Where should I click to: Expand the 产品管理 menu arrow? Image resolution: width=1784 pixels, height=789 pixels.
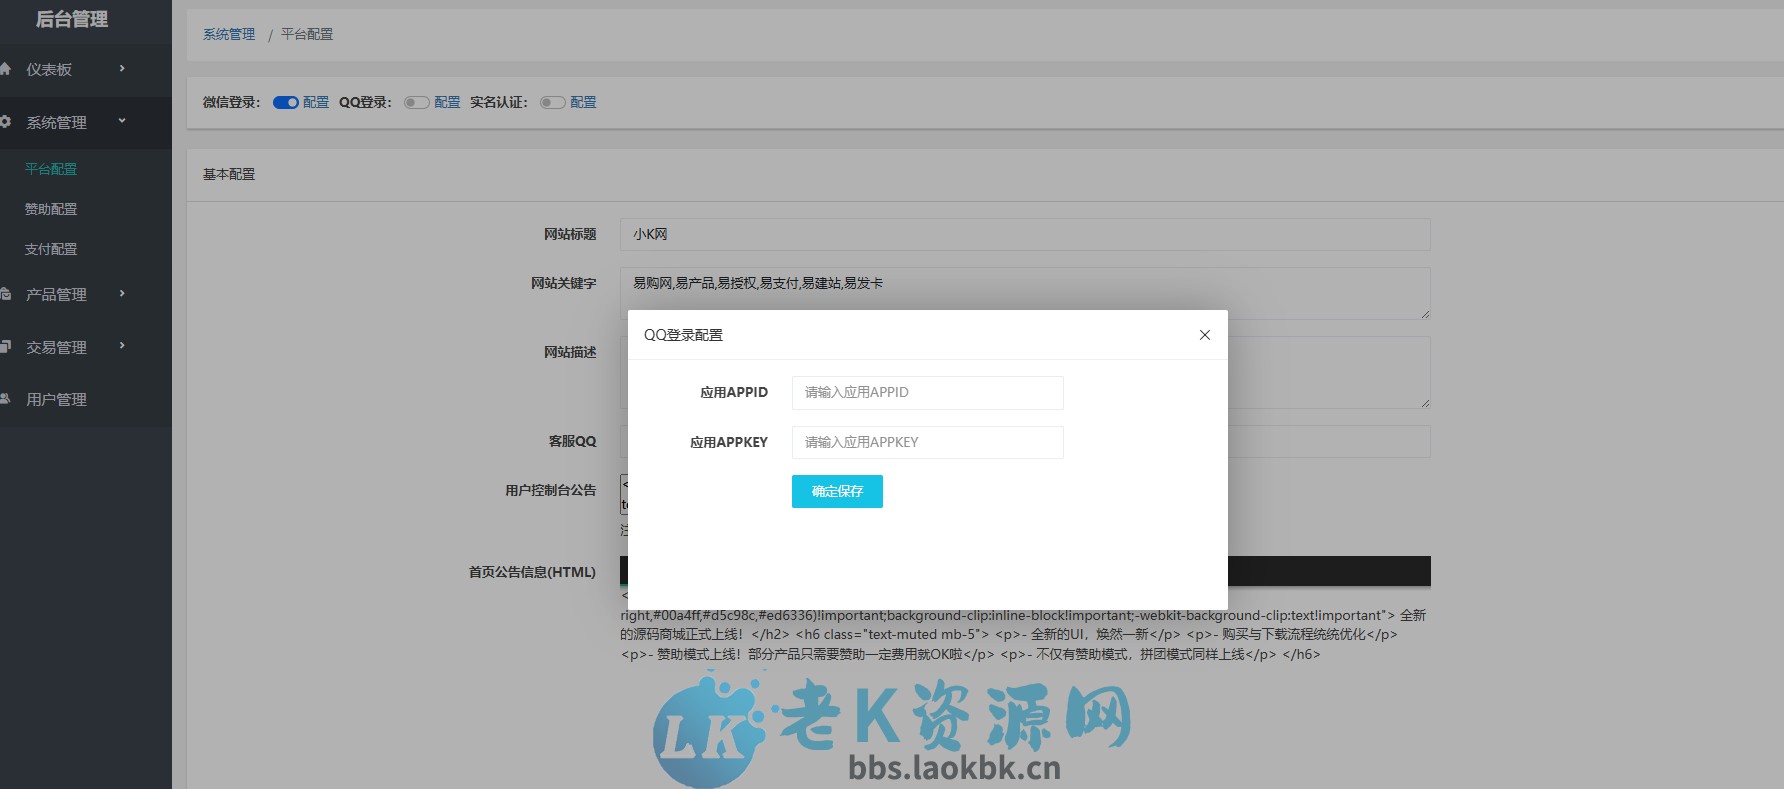(122, 294)
